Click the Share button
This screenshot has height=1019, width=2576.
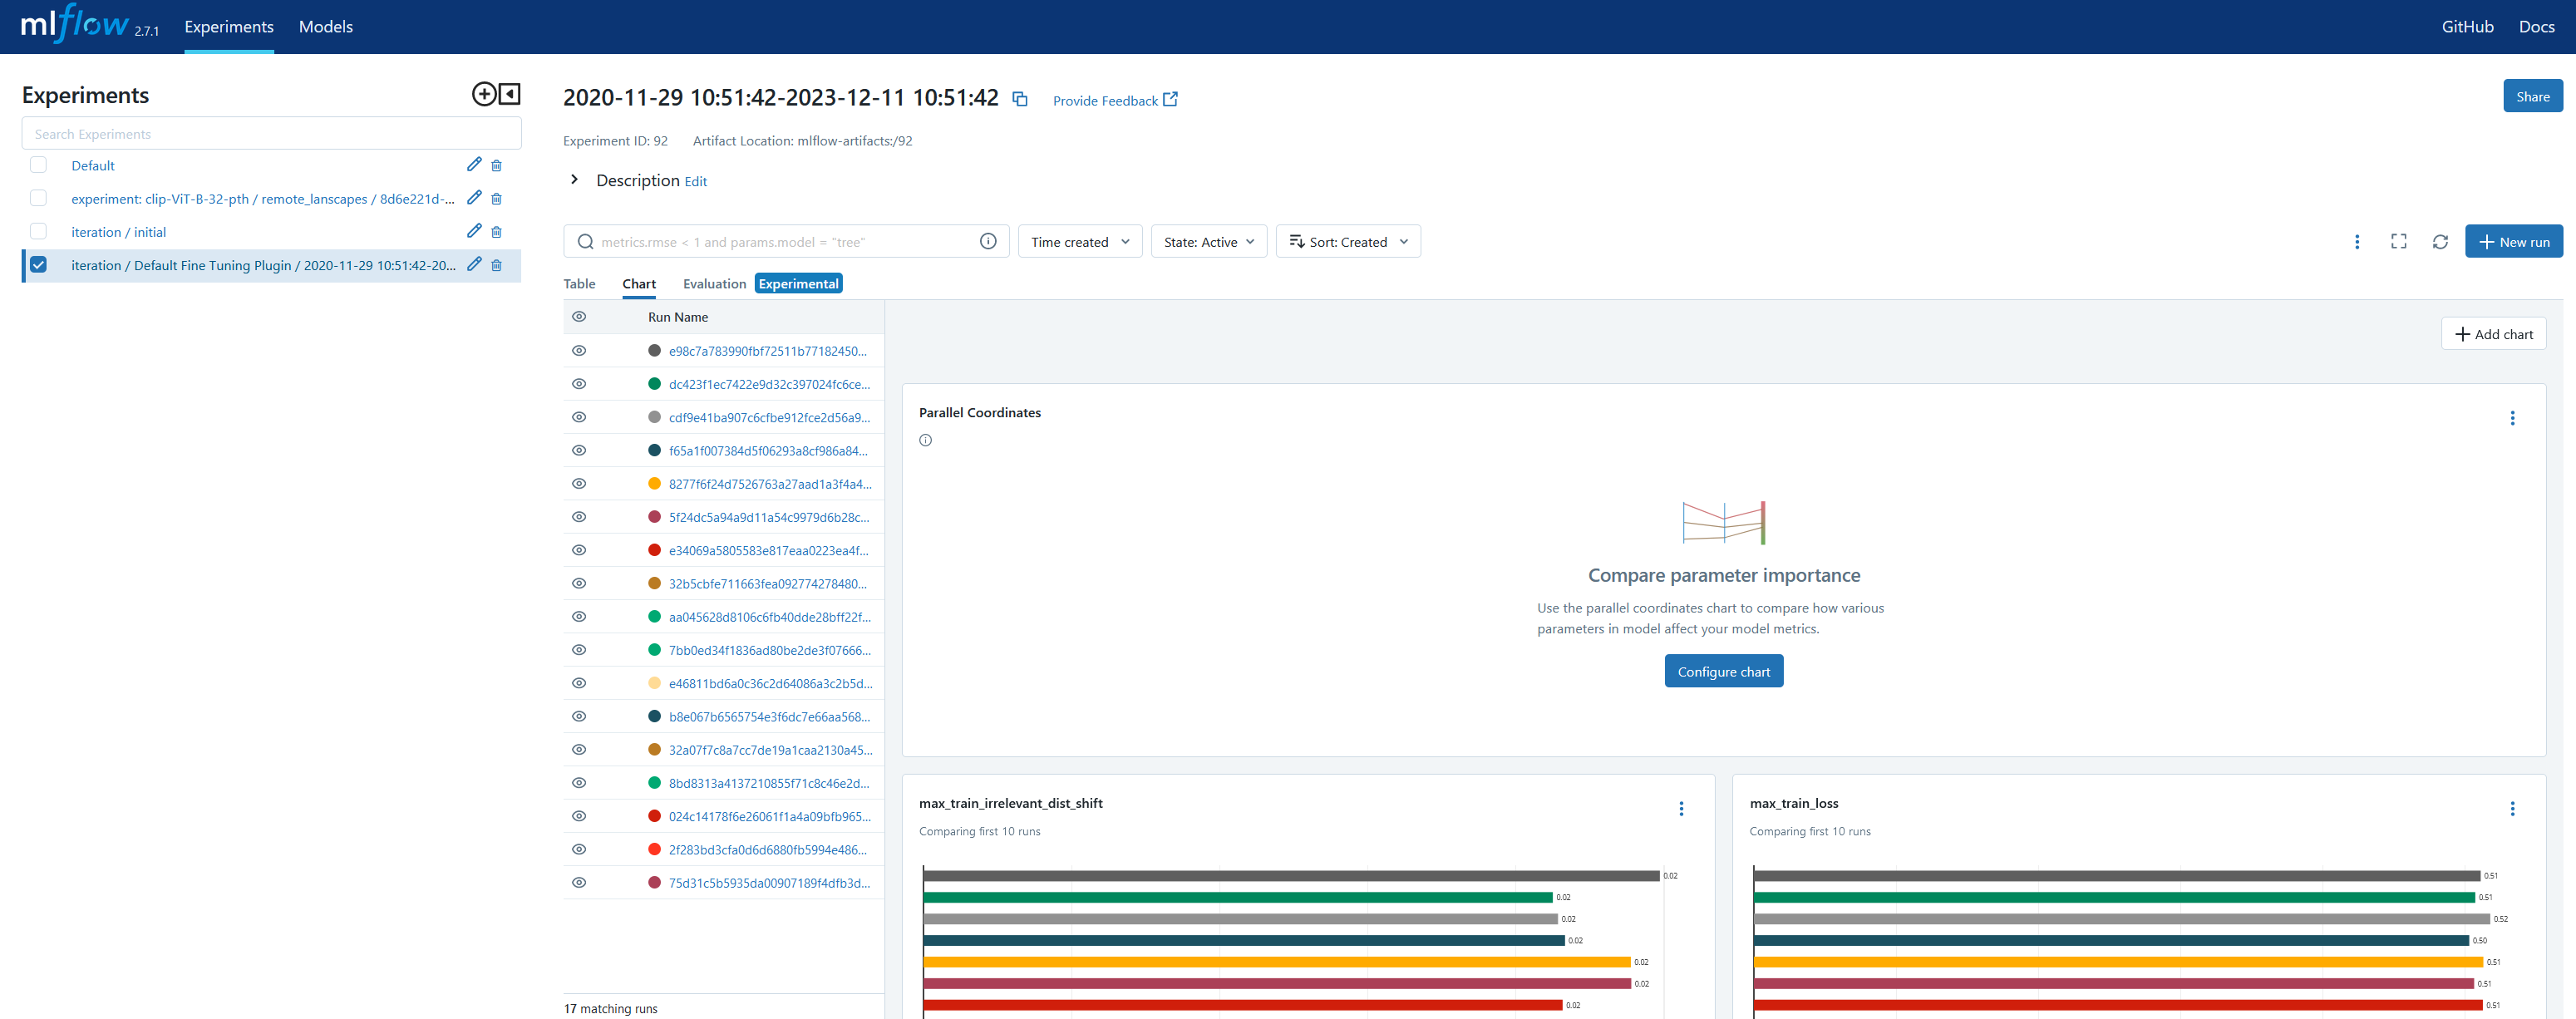pos(2532,96)
